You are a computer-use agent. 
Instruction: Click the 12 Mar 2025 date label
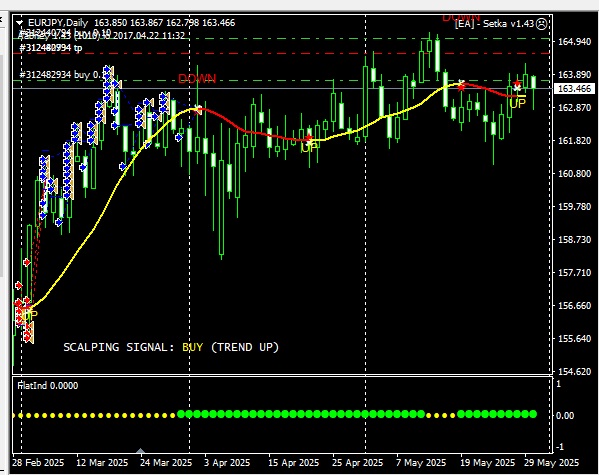(102, 463)
